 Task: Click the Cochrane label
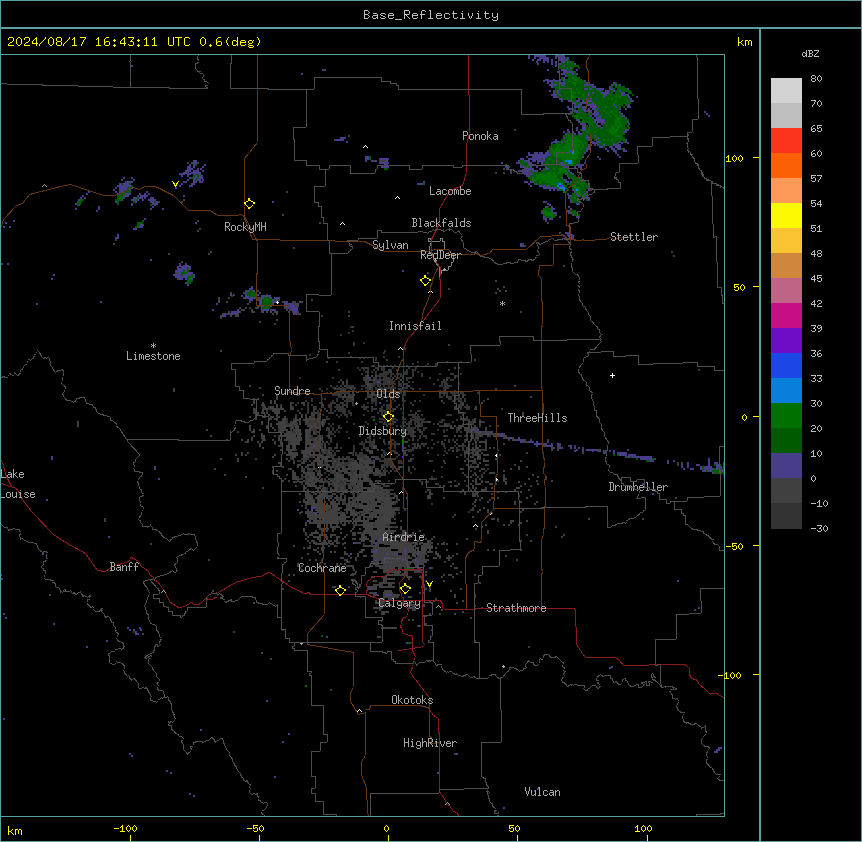pos(322,568)
